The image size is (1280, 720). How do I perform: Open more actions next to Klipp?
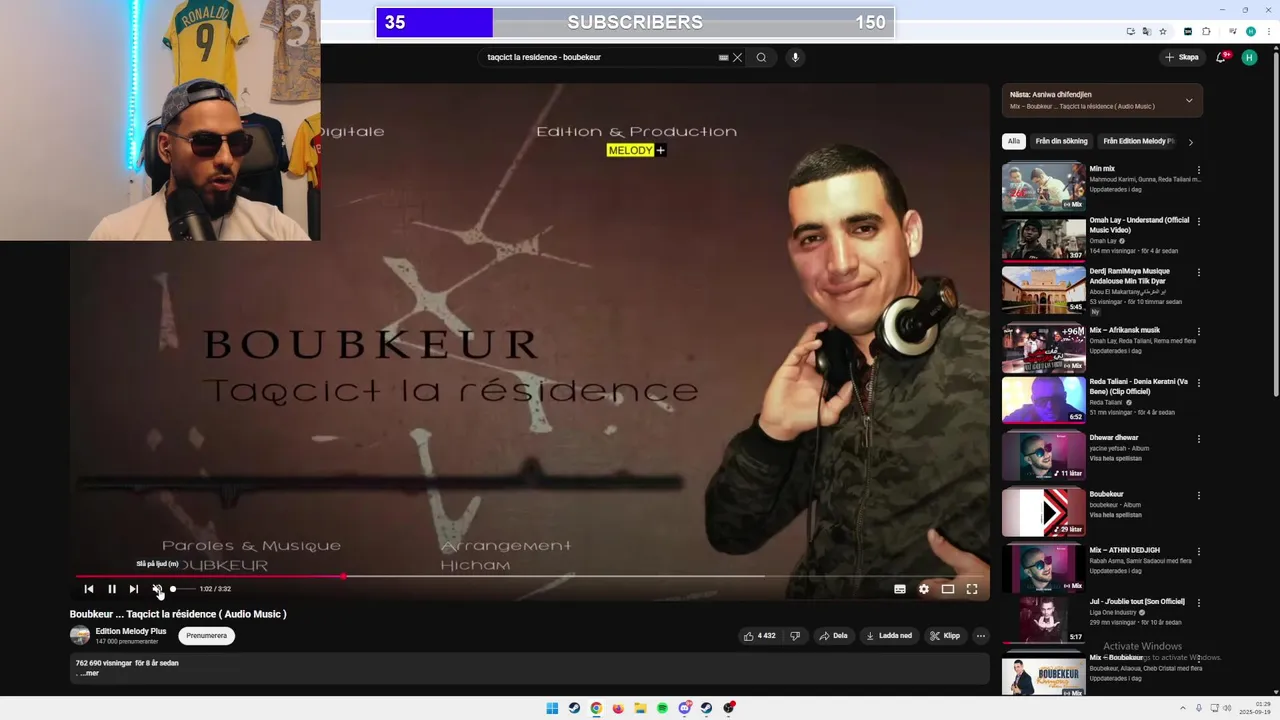tap(981, 636)
